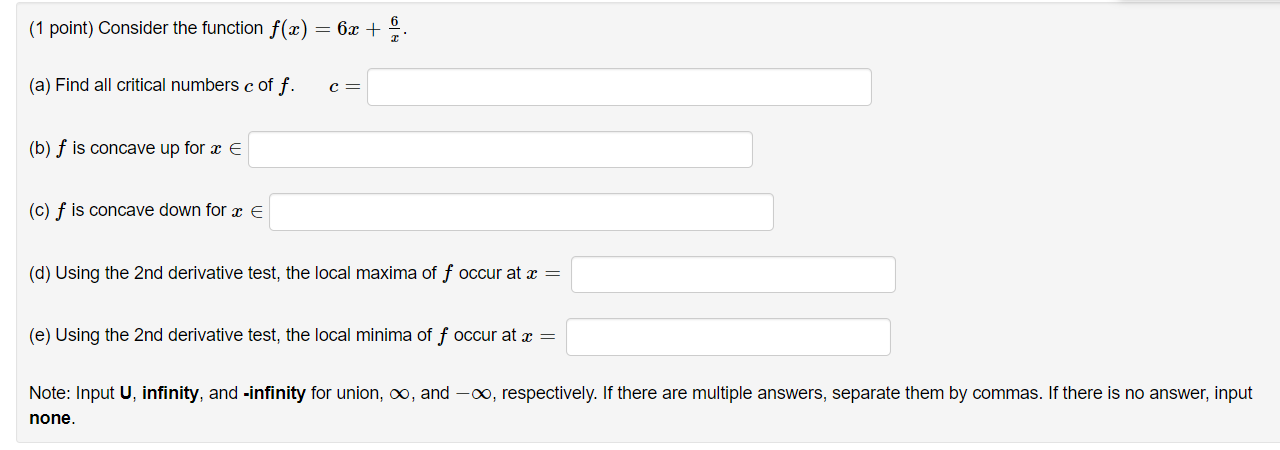Click the "(1 point)" text

[61, 29]
